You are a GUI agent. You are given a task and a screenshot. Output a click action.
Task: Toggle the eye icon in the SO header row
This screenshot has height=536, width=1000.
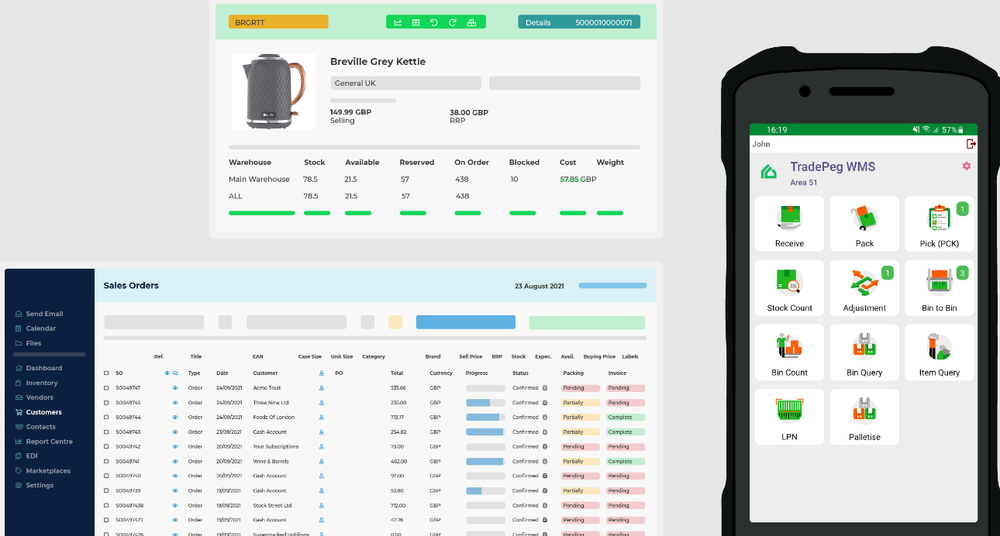tap(167, 373)
